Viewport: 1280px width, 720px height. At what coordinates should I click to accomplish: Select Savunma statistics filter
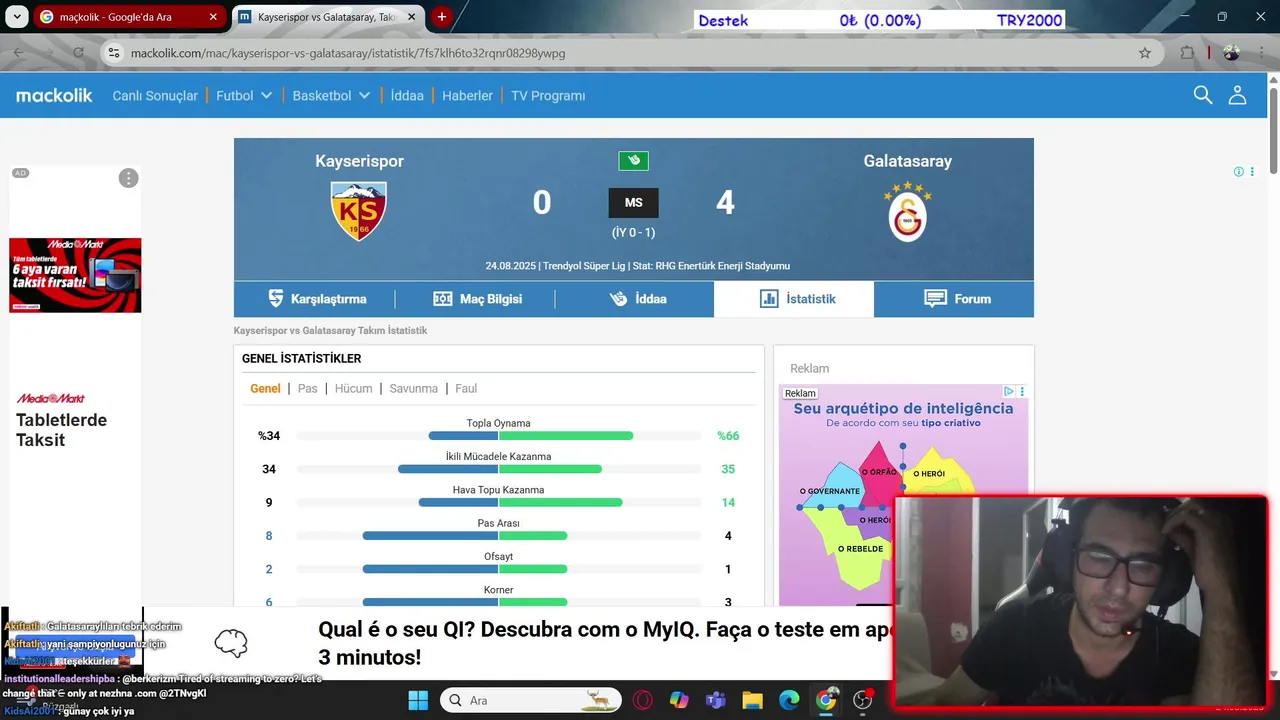[414, 388]
